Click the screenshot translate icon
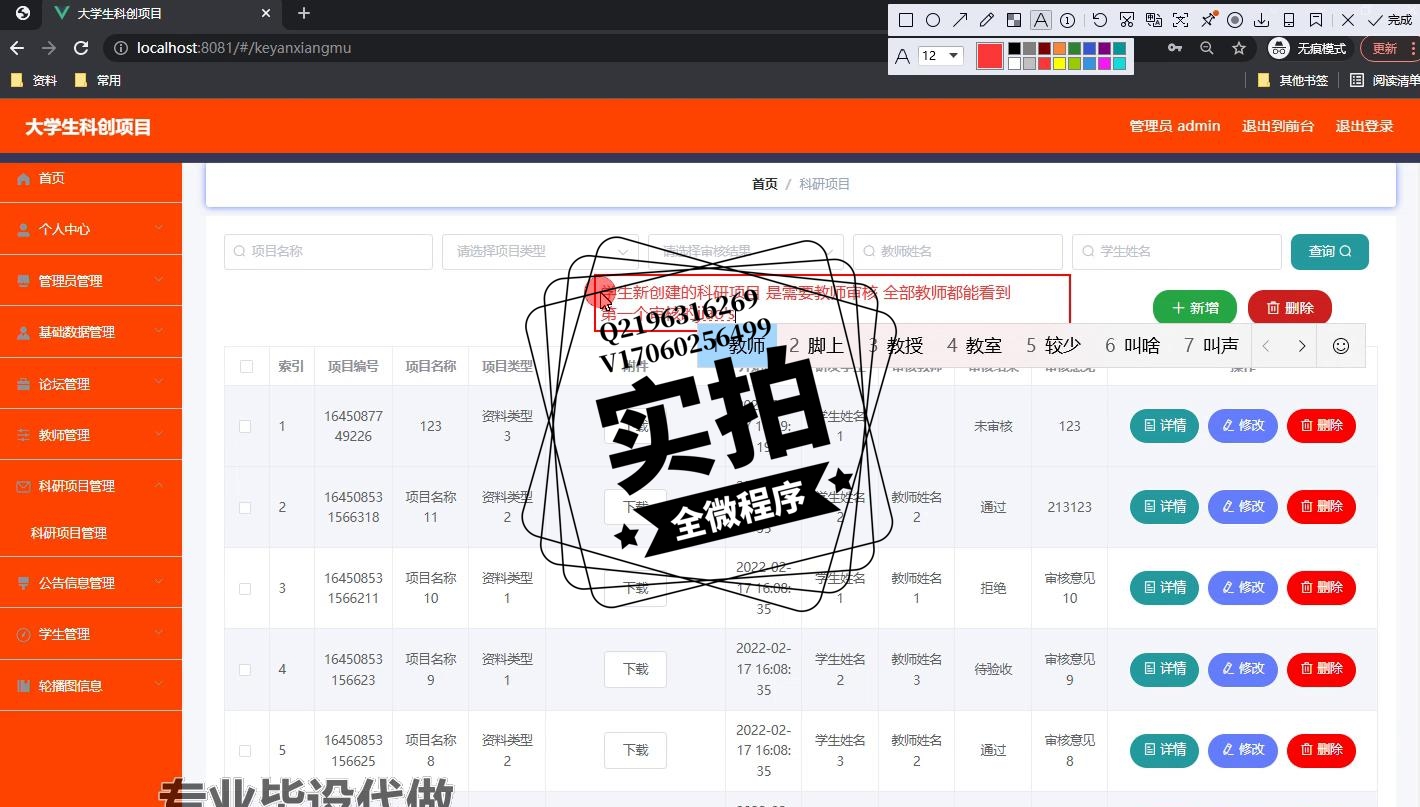 (1154, 20)
